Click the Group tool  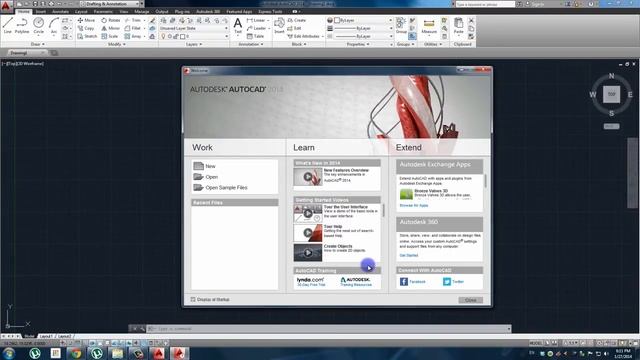click(x=401, y=25)
